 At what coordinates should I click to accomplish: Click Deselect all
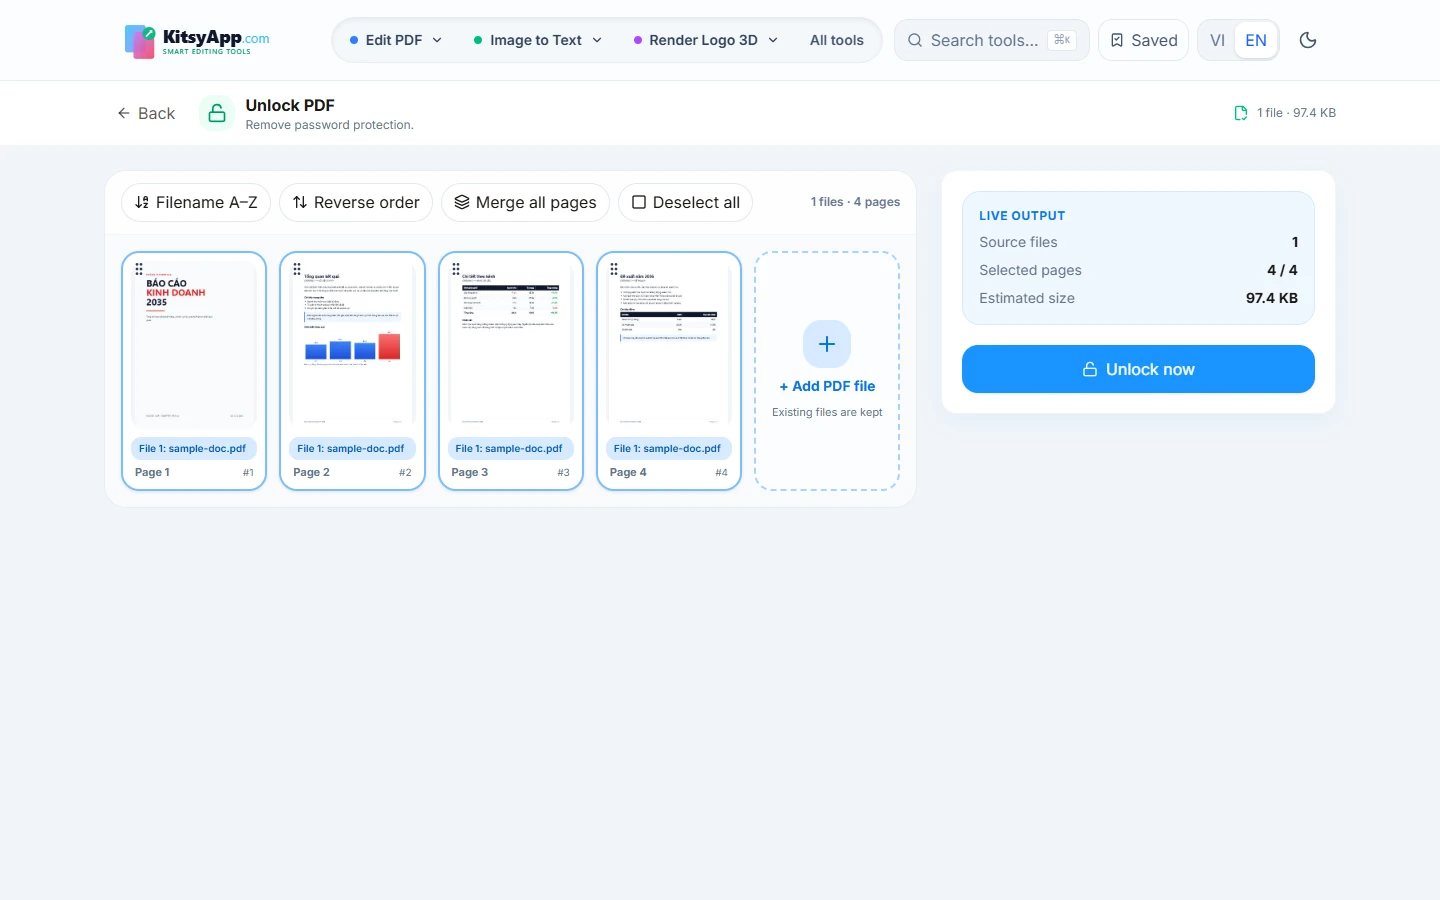[686, 202]
